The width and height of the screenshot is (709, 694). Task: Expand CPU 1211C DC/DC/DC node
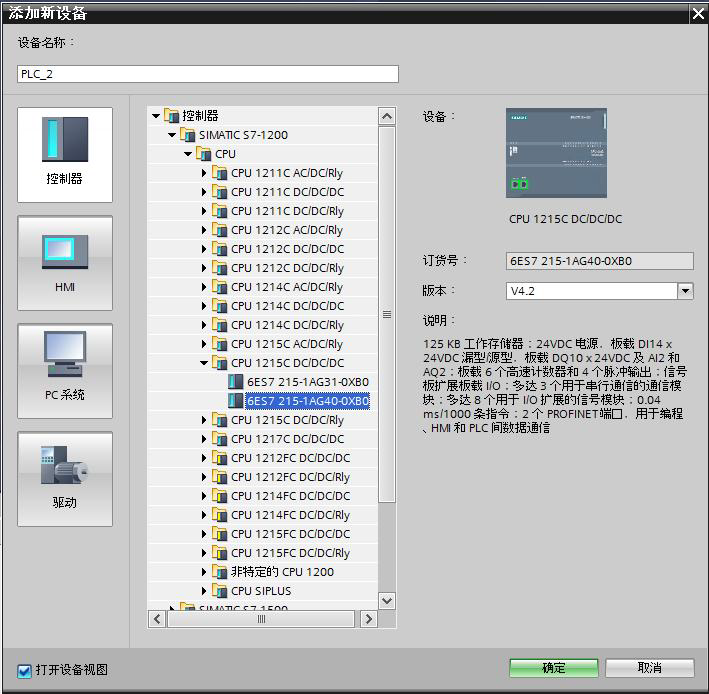coord(204,192)
